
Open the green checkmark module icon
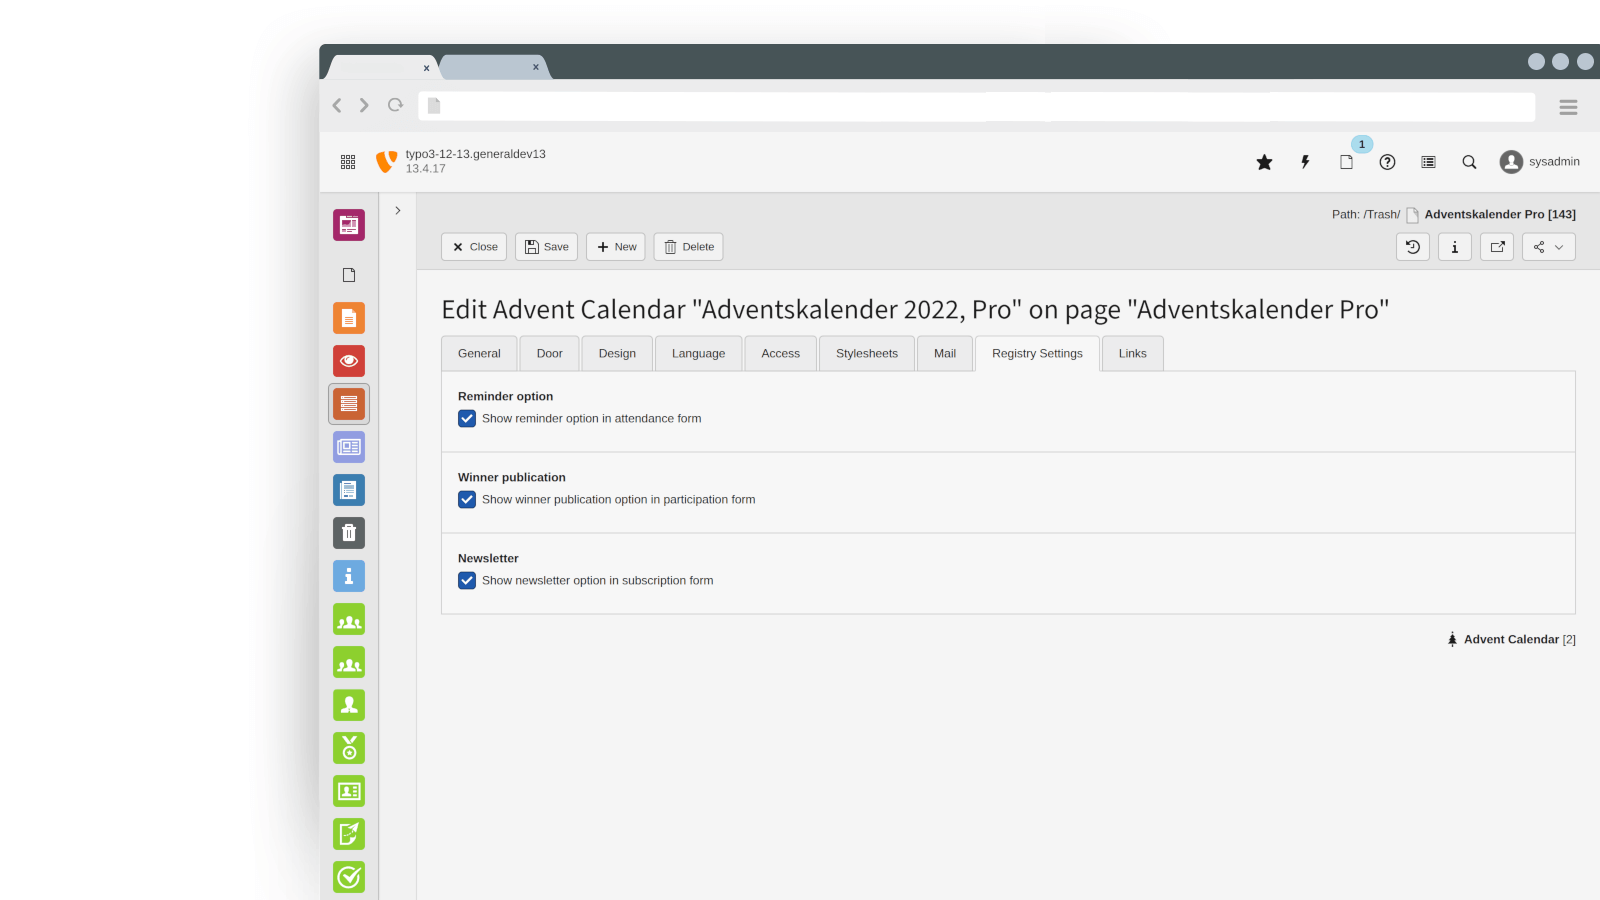(349, 877)
